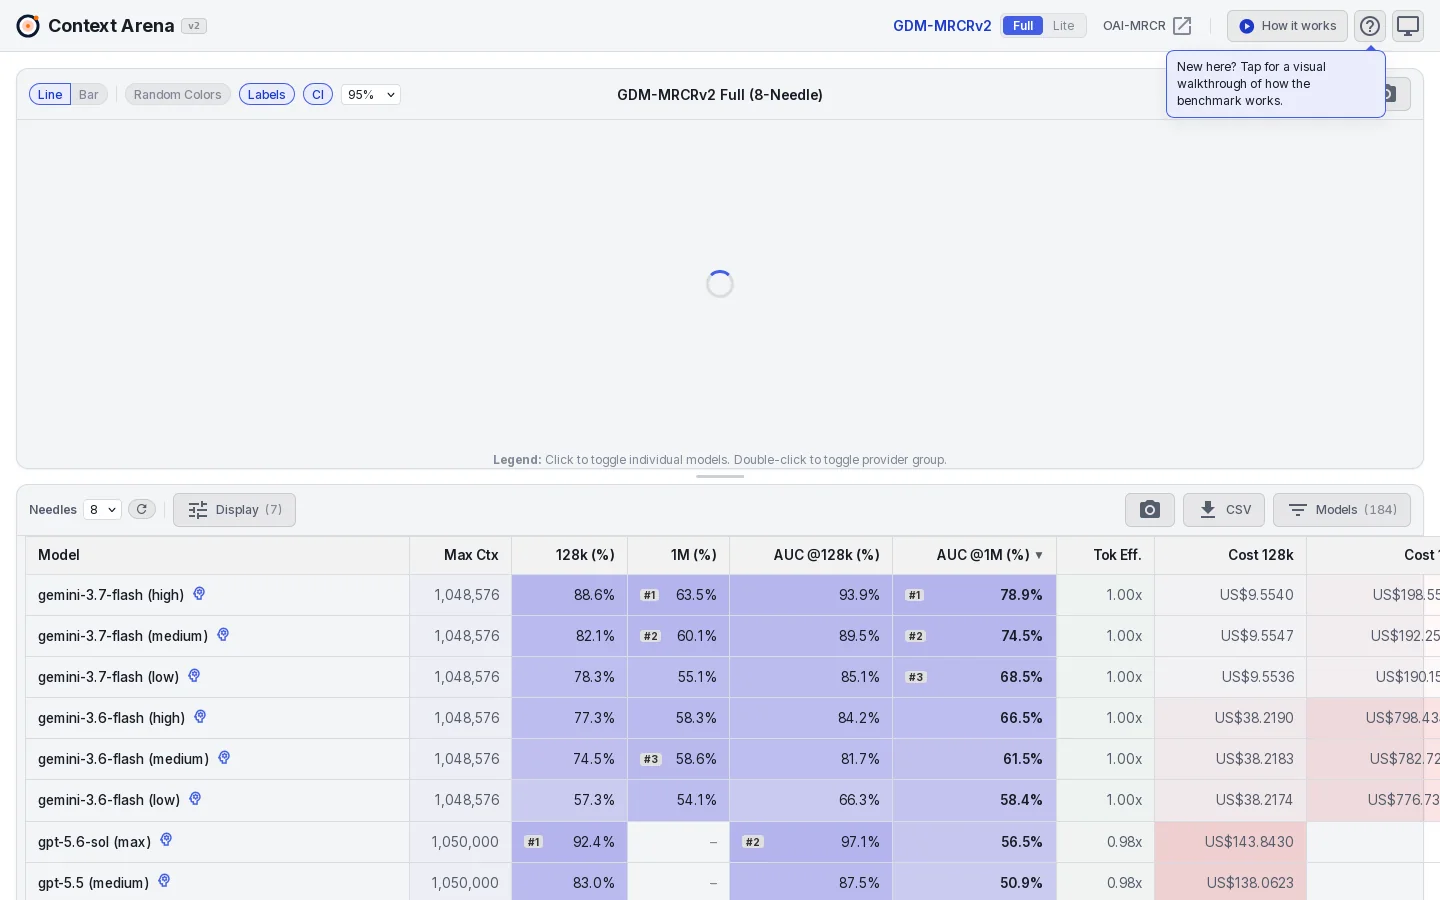Click reasoning icon beside gemini-3.6-flash (low)
Image resolution: width=1440 pixels, height=900 pixels.
point(195,799)
